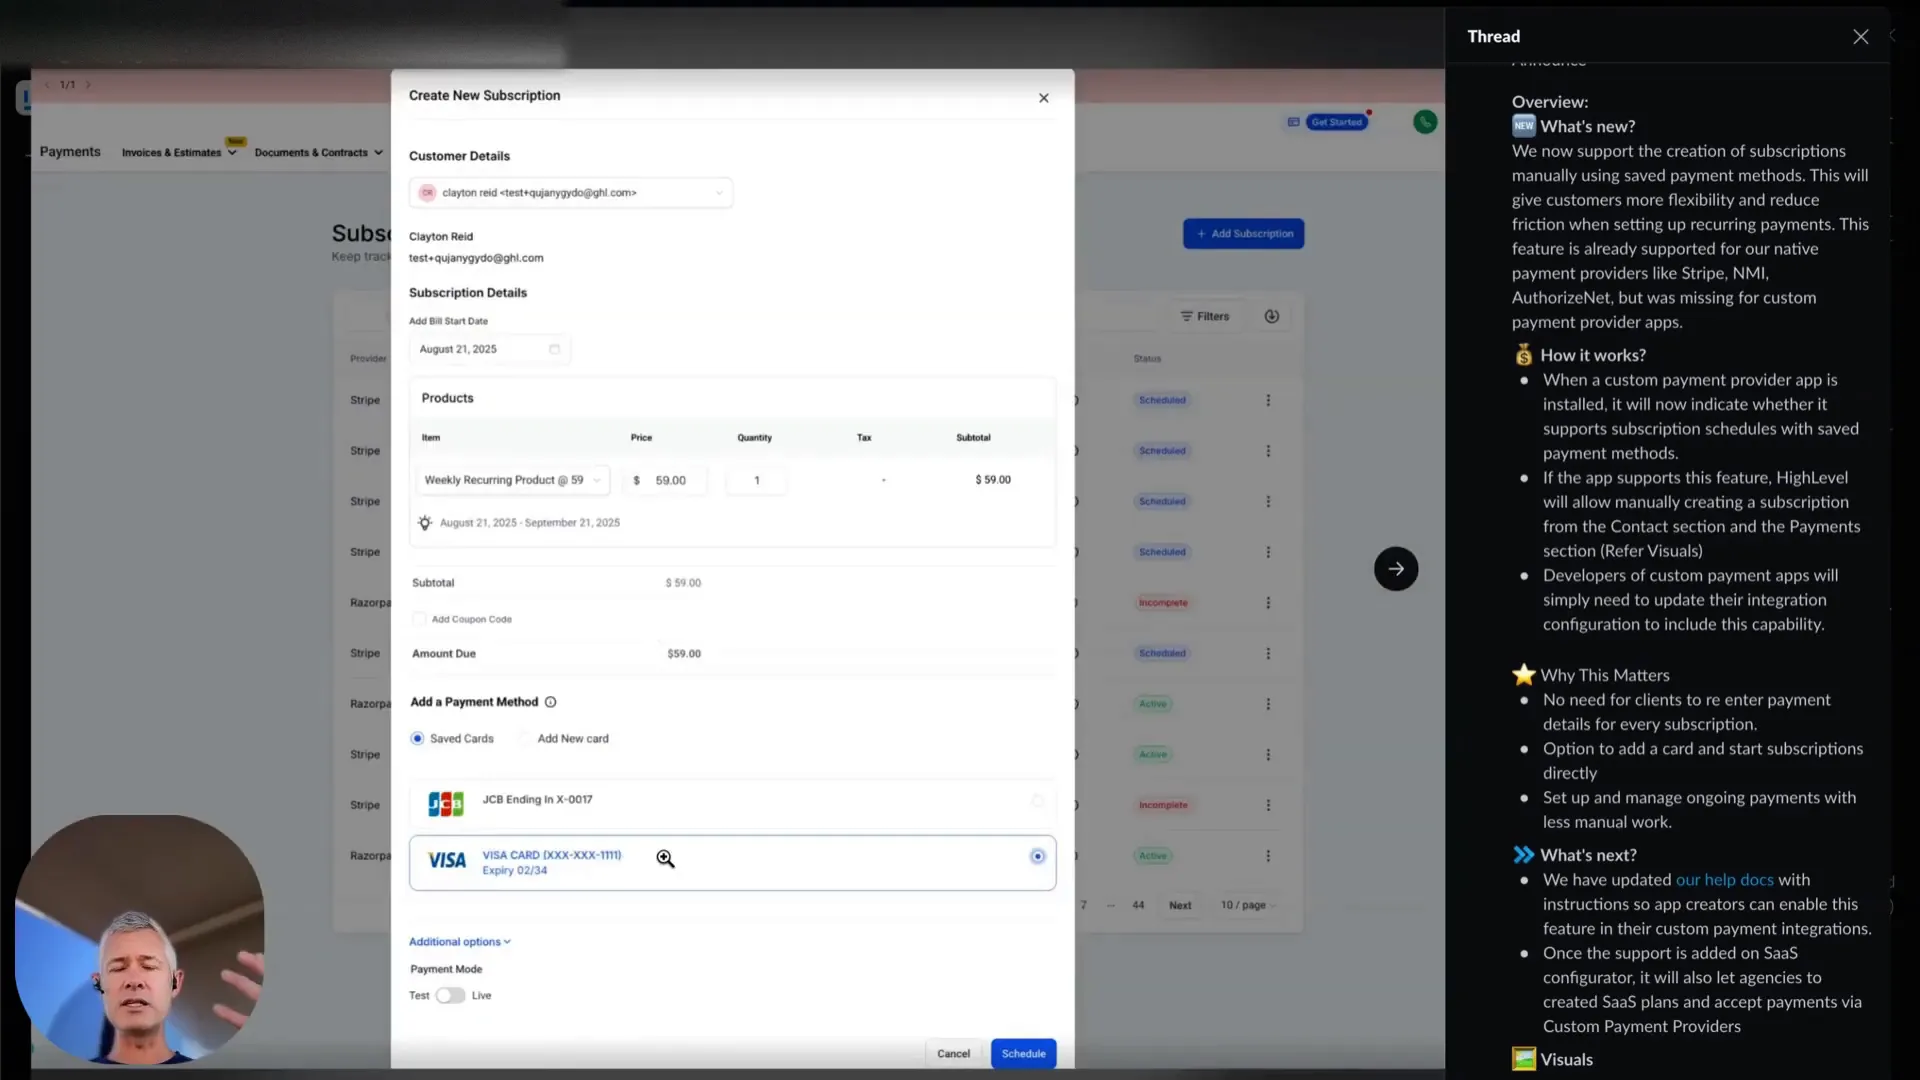Image resolution: width=1920 pixels, height=1080 pixels.
Task: Edit the 59.00 price field
Action: coord(666,480)
